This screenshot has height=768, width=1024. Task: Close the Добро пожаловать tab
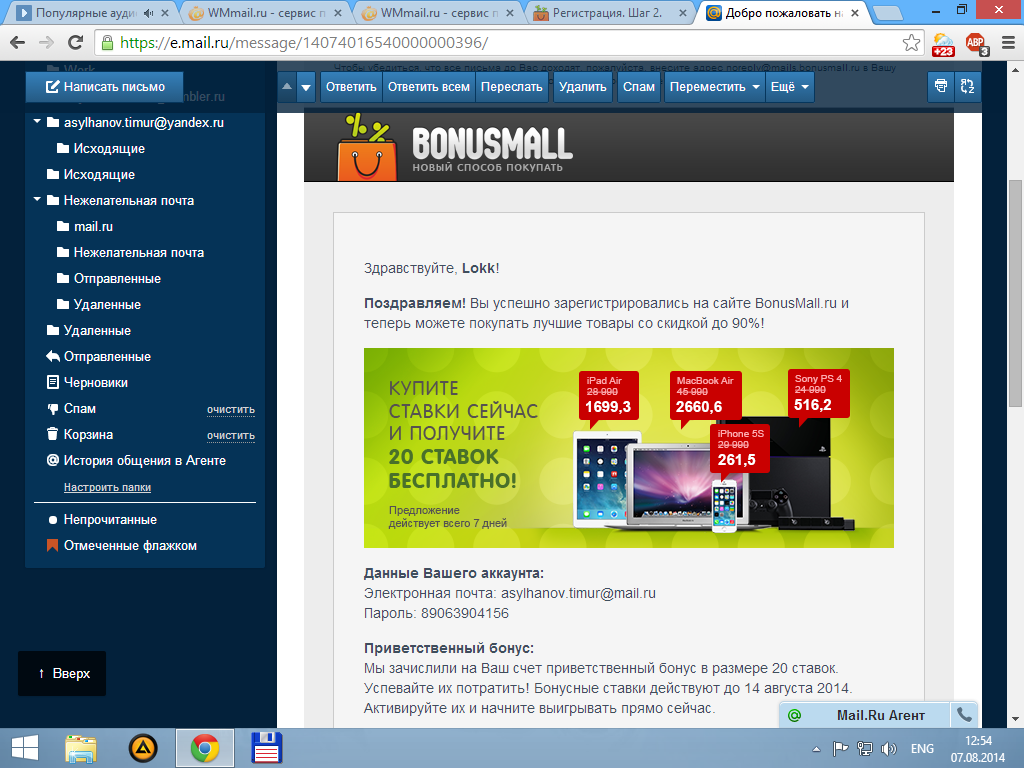[855, 12]
